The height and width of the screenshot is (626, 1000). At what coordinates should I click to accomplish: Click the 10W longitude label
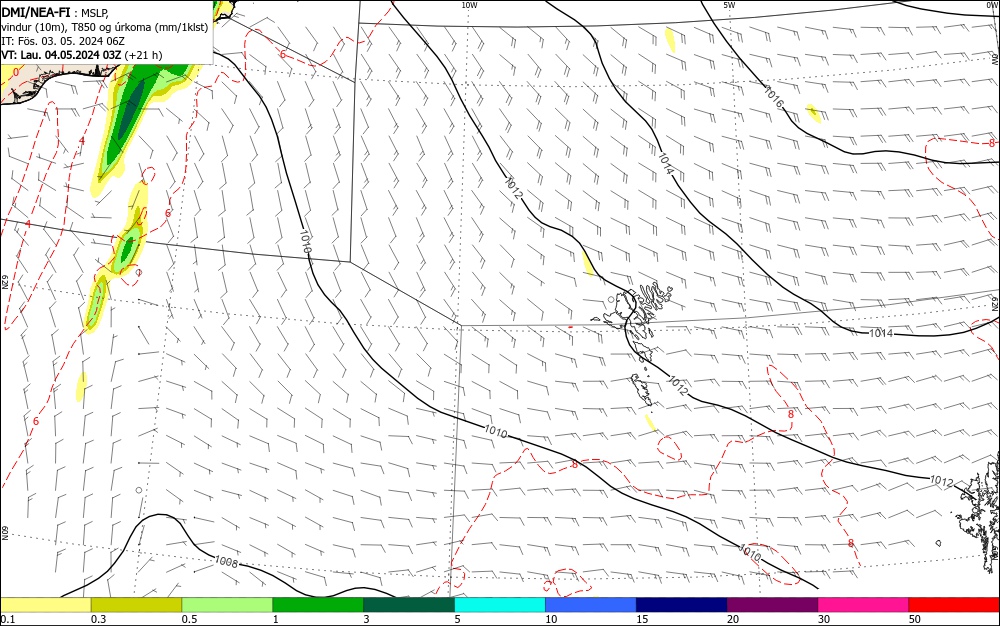[469, 5]
